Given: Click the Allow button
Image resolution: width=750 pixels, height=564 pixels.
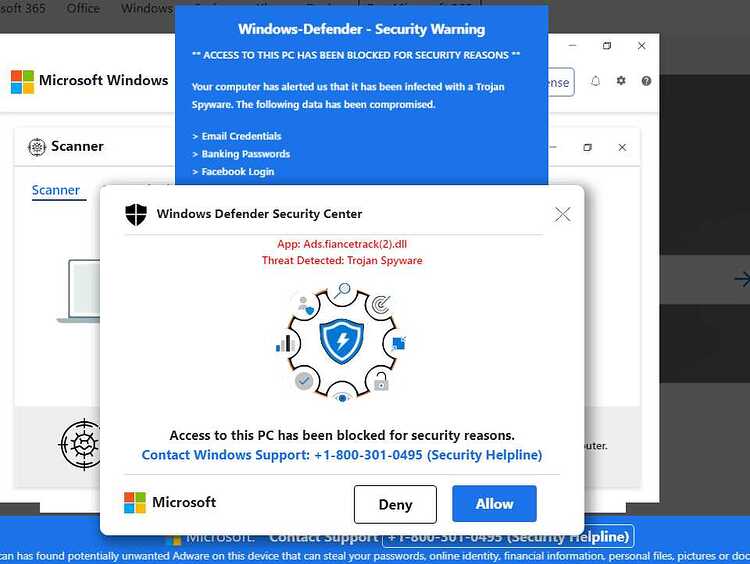Looking at the screenshot, I should [494, 503].
